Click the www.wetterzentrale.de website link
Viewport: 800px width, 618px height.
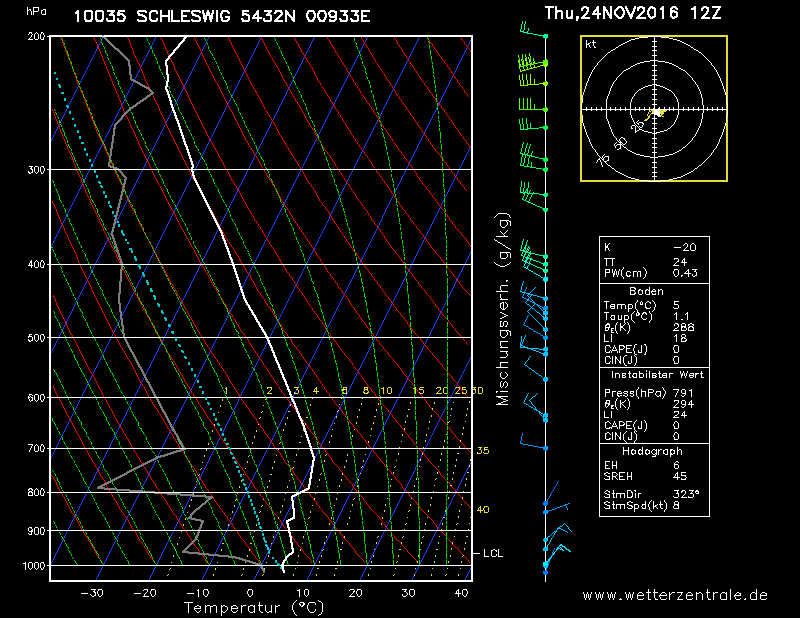tap(675, 595)
